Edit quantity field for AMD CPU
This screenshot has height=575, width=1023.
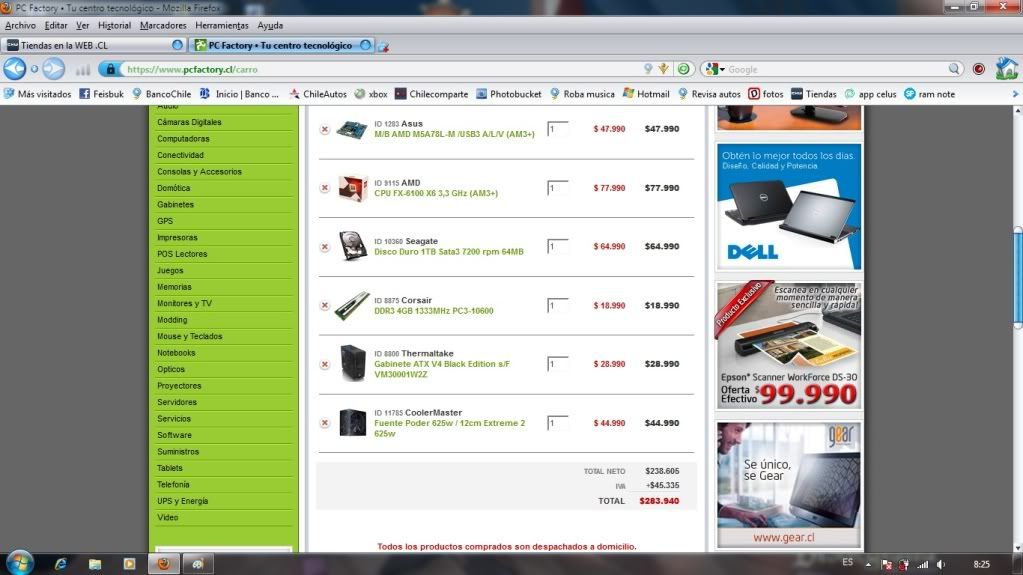(558, 188)
